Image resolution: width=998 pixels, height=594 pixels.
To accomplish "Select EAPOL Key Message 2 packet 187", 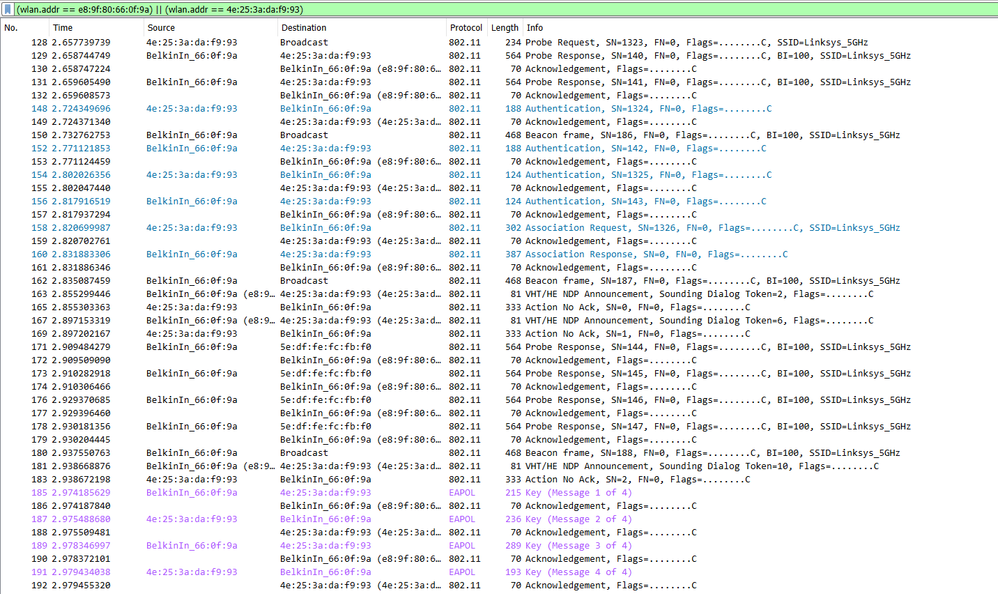I will [x=300, y=520].
